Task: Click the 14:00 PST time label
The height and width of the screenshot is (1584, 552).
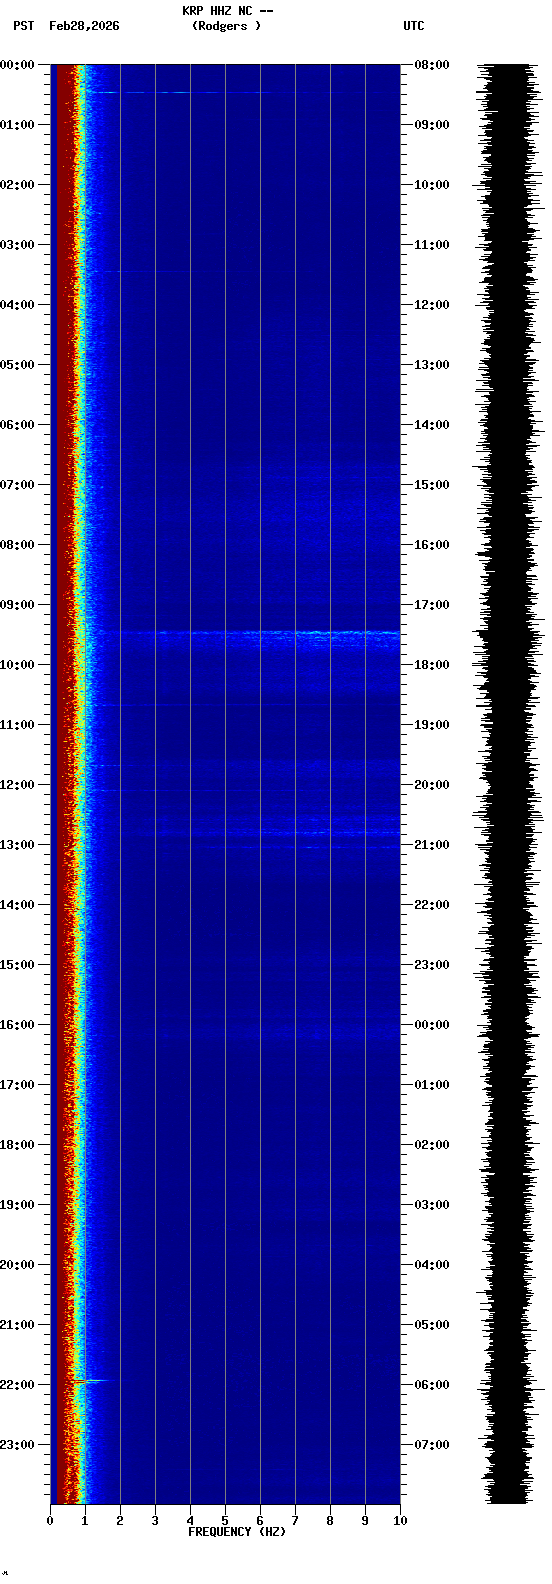Action: 17,905
